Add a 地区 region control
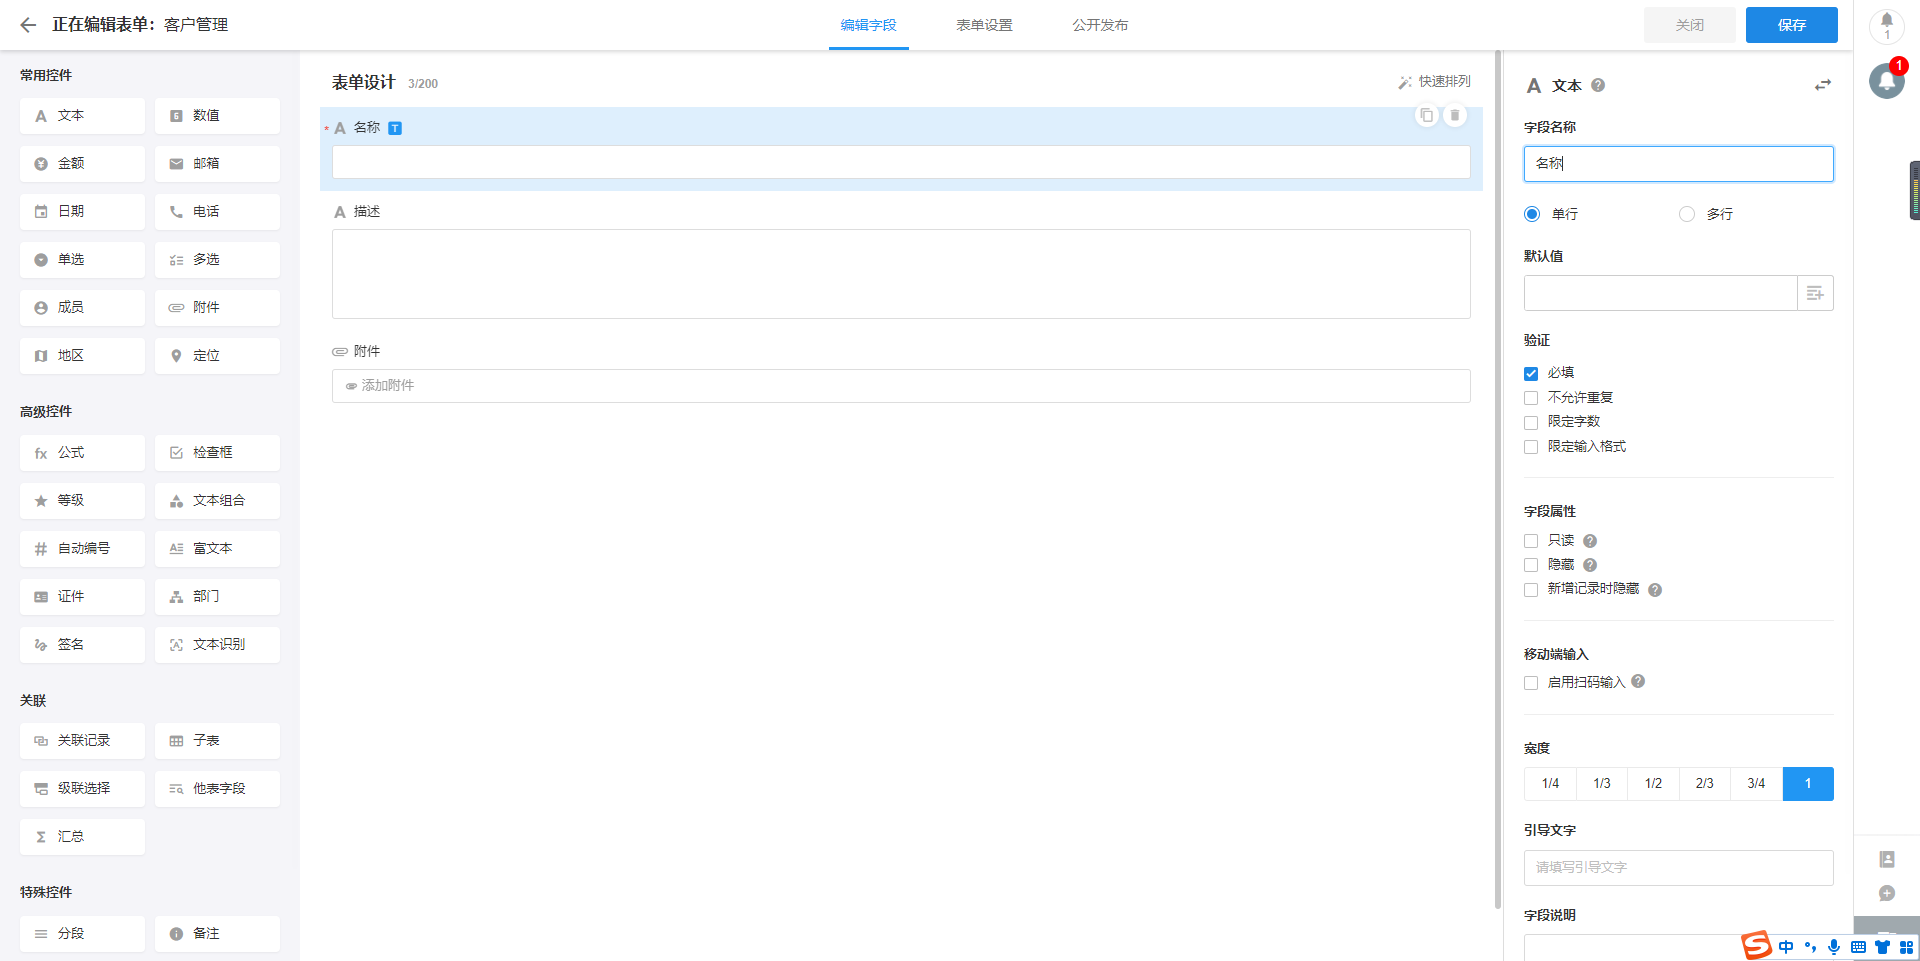1920x961 pixels. click(82, 356)
